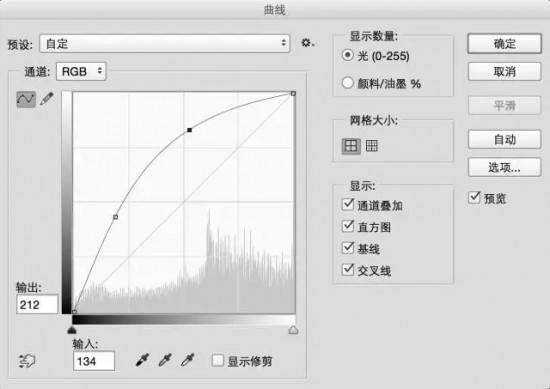Open the 预设 dropdown set to 自定

[x=165, y=43]
